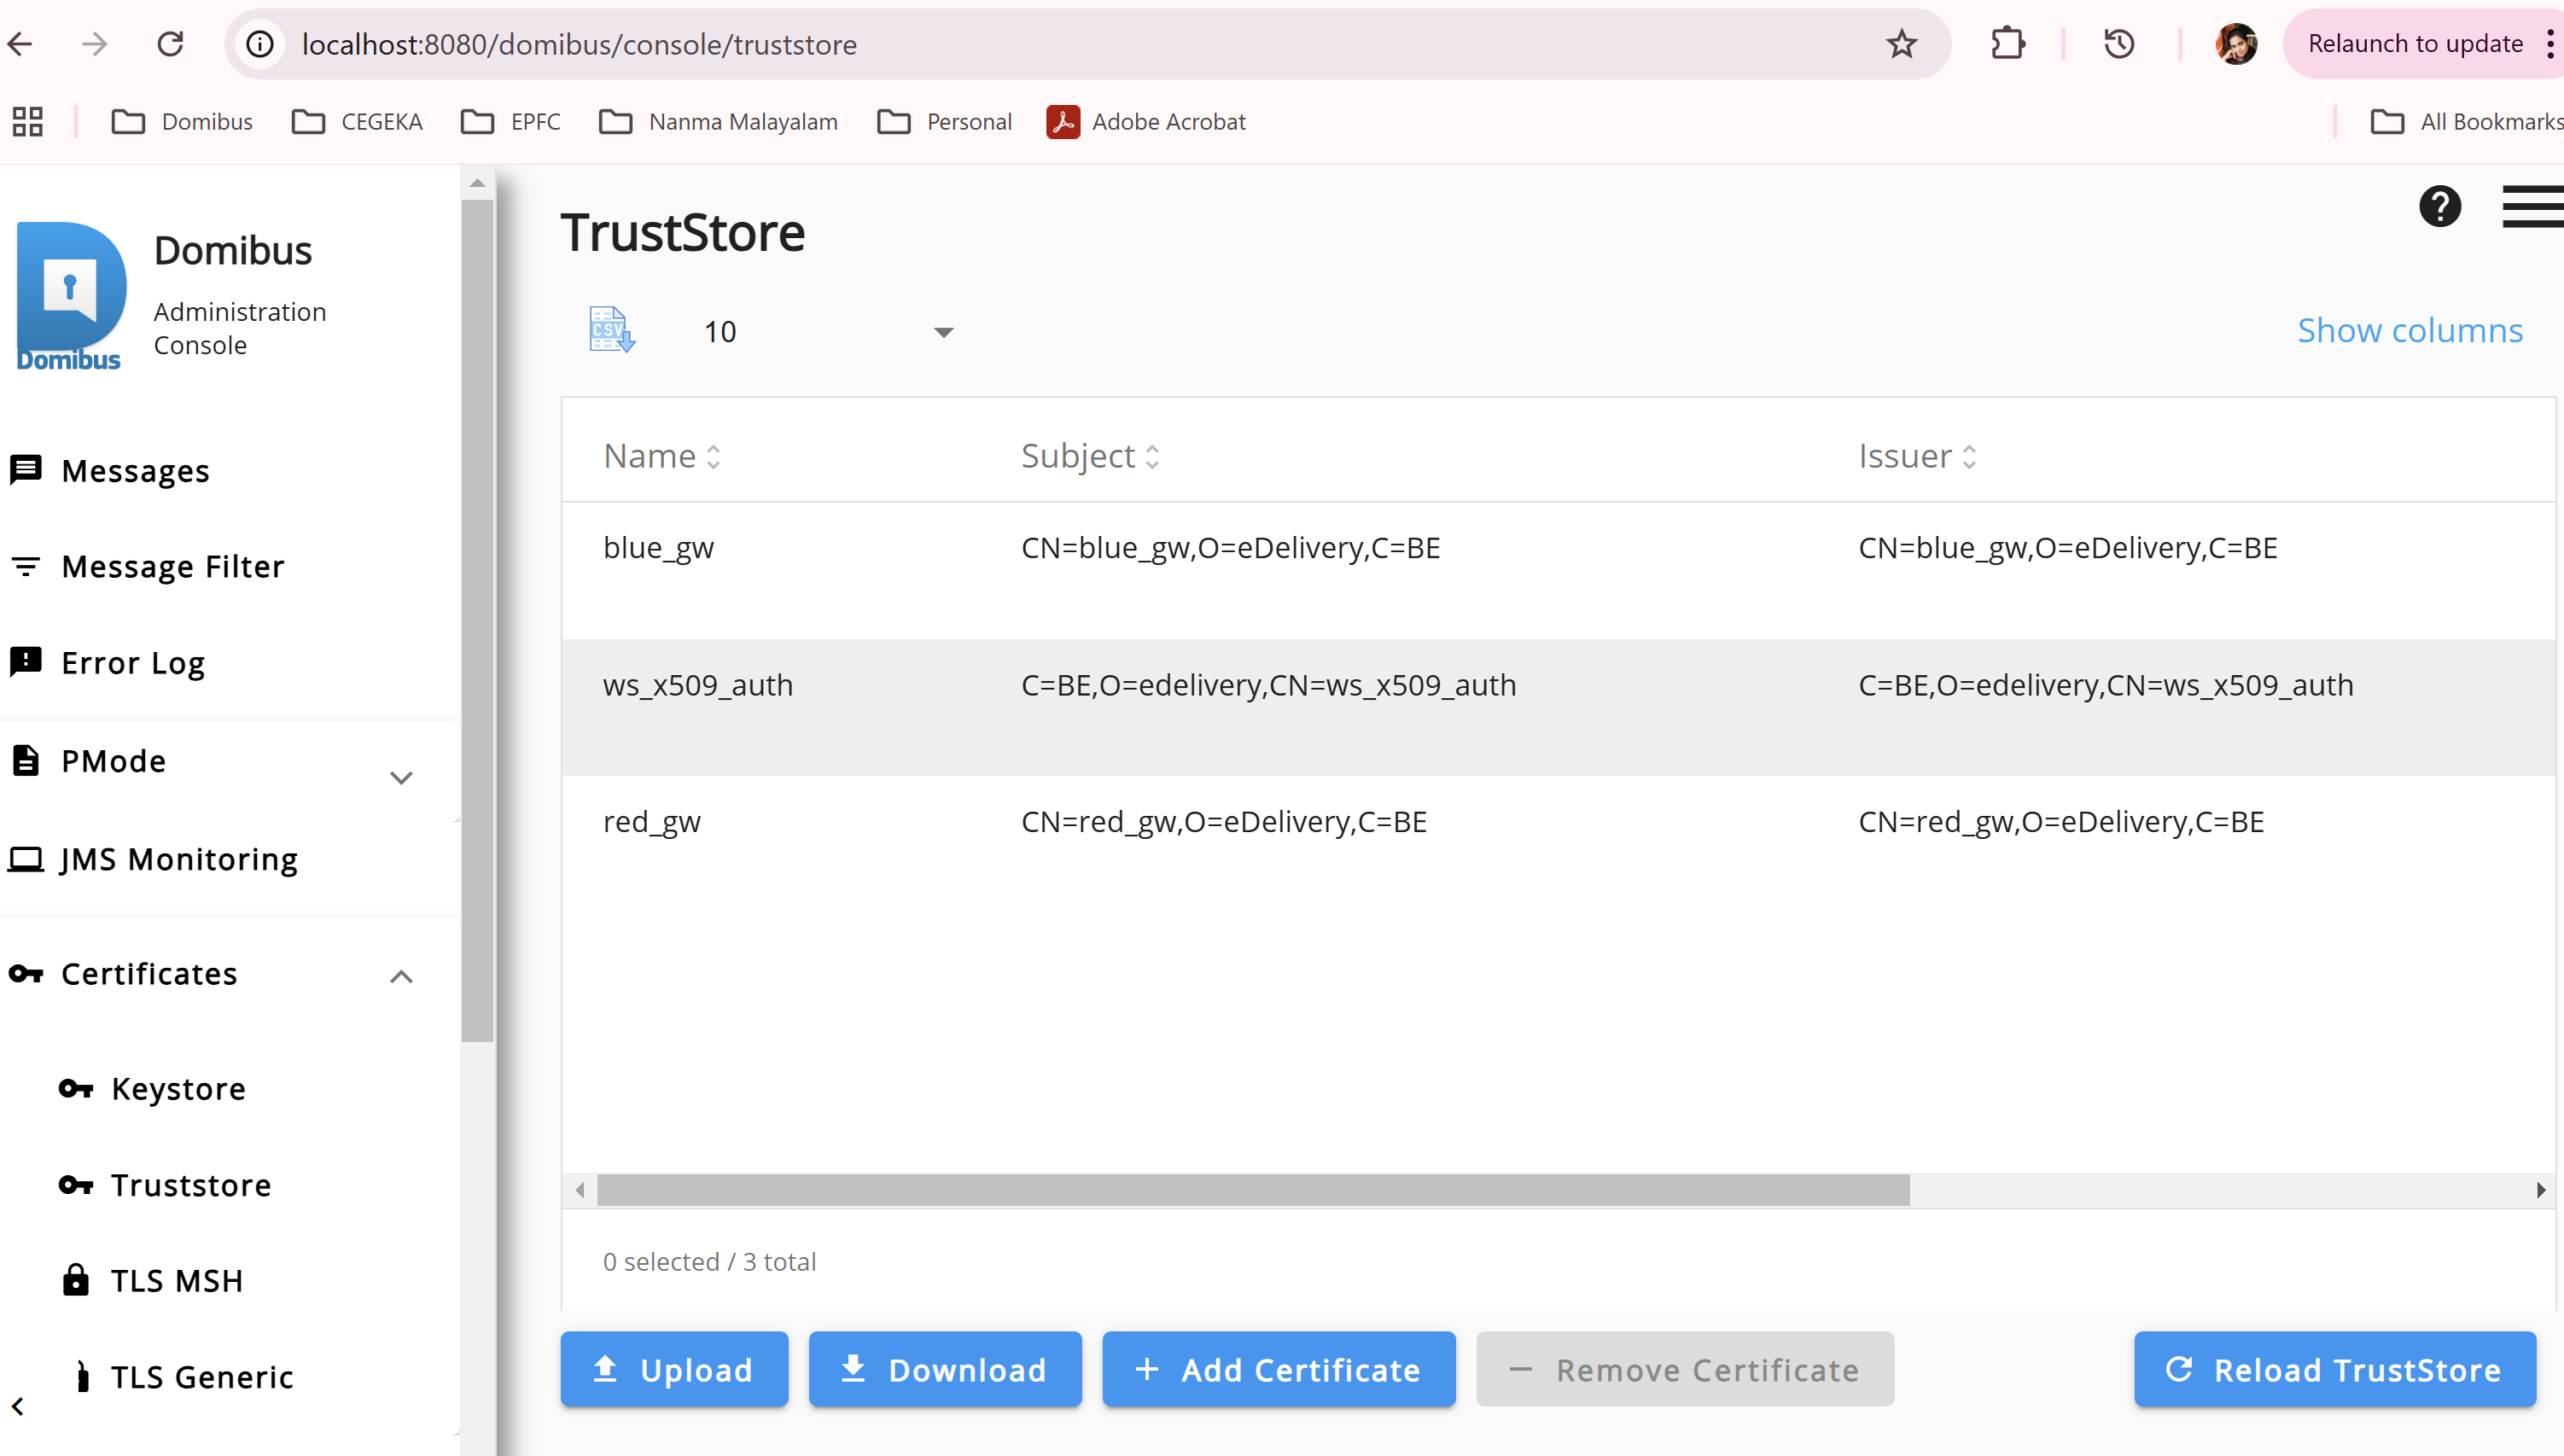Click subject CN=red_gw,O=eDelivery,C=BE cell
The image size is (2564, 1456).
click(x=1223, y=821)
